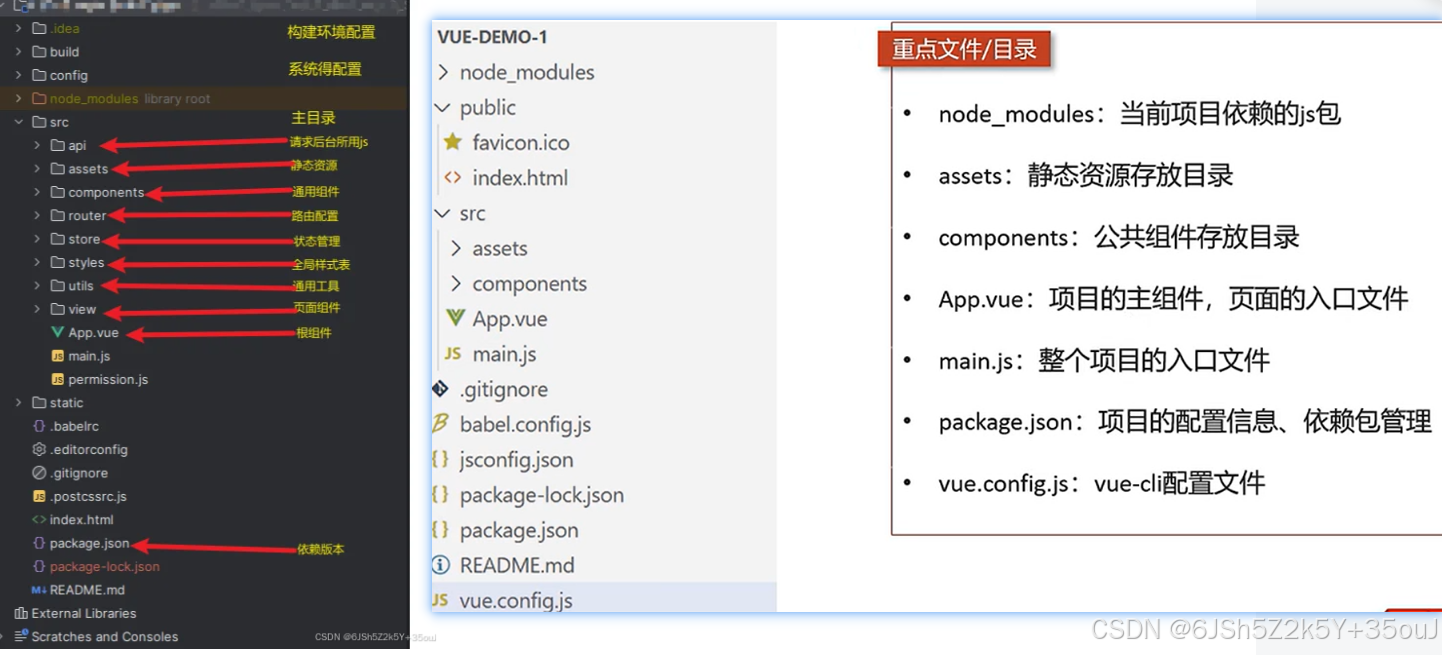
Task: Expand the node_modules folder in middle explorer
Action: (442, 72)
